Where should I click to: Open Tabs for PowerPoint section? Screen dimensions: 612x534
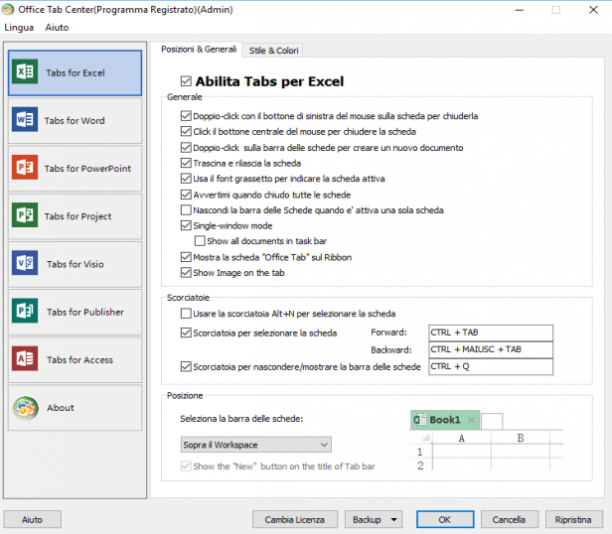75,168
